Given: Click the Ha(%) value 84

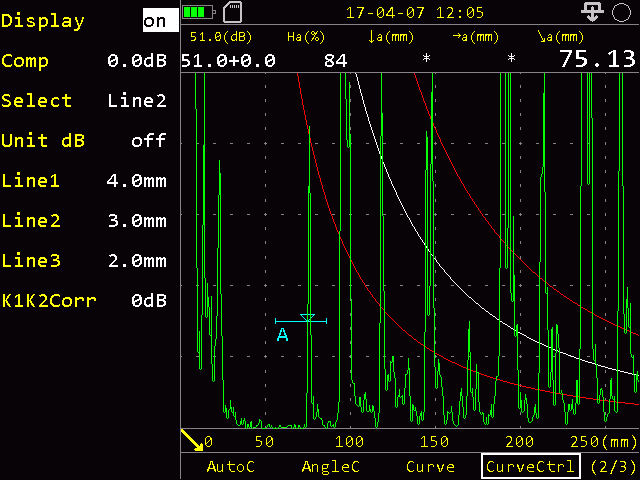Looking at the screenshot, I should click(x=336, y=61).
